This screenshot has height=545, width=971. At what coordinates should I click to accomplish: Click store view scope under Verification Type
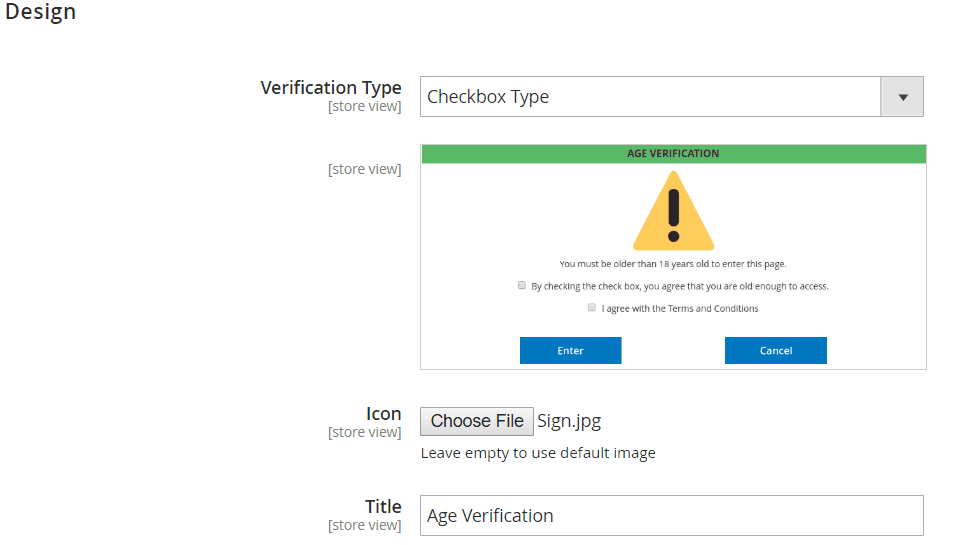(x=365, y=107)
